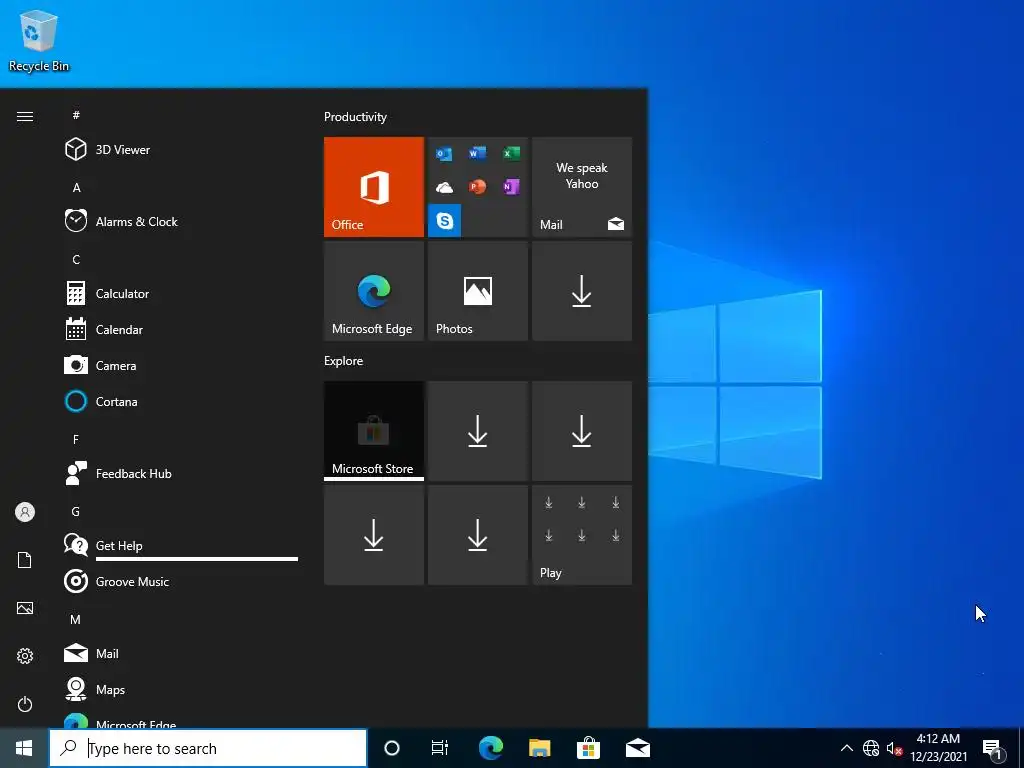Screen dimensions: 1024x768
Task: Jump to letter index via # header
Action: click(76, 115)
